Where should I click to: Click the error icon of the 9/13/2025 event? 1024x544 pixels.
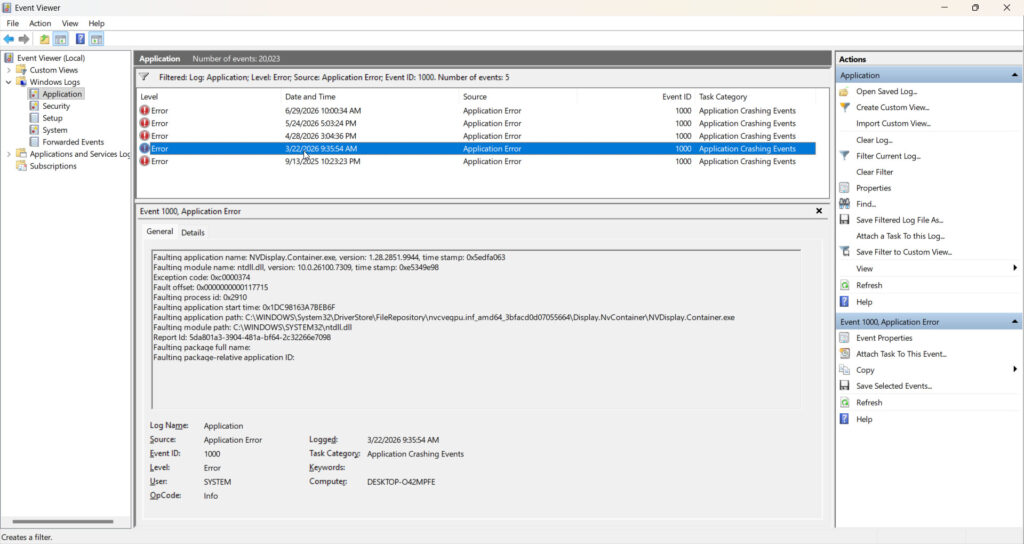click(144, 161)
